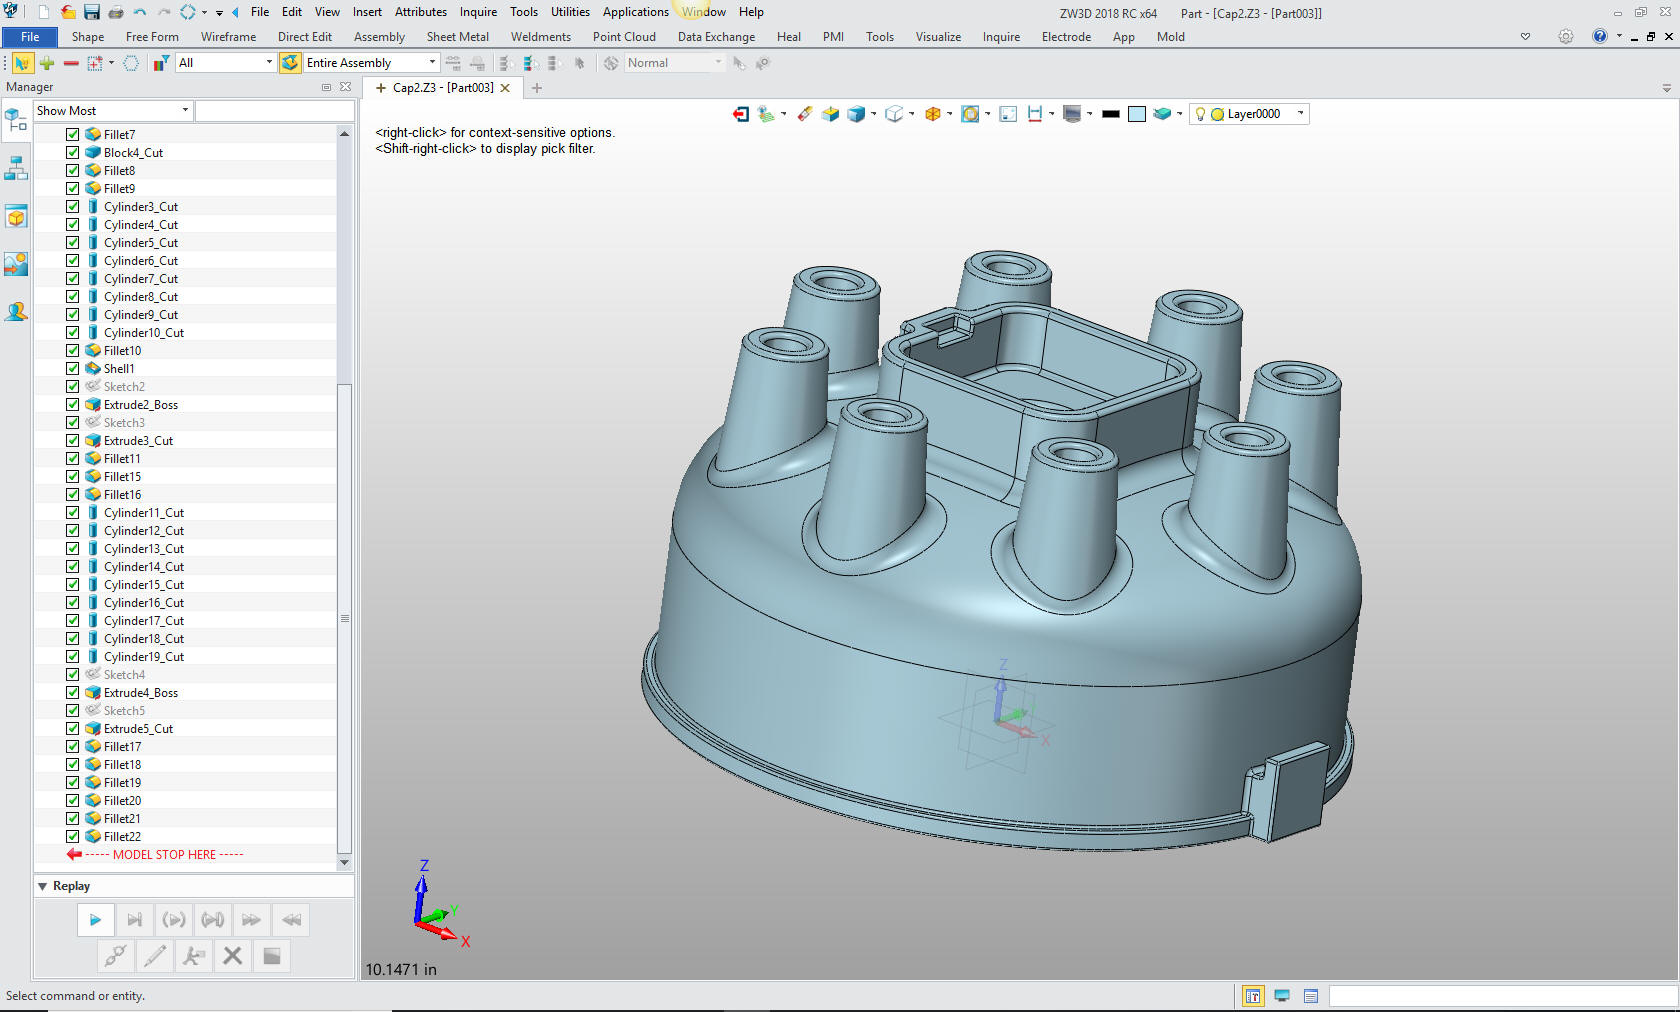Screen dimensions: 1680x1012
Task: Disable the Fillet22 feature checkbox
Action: 73,836
